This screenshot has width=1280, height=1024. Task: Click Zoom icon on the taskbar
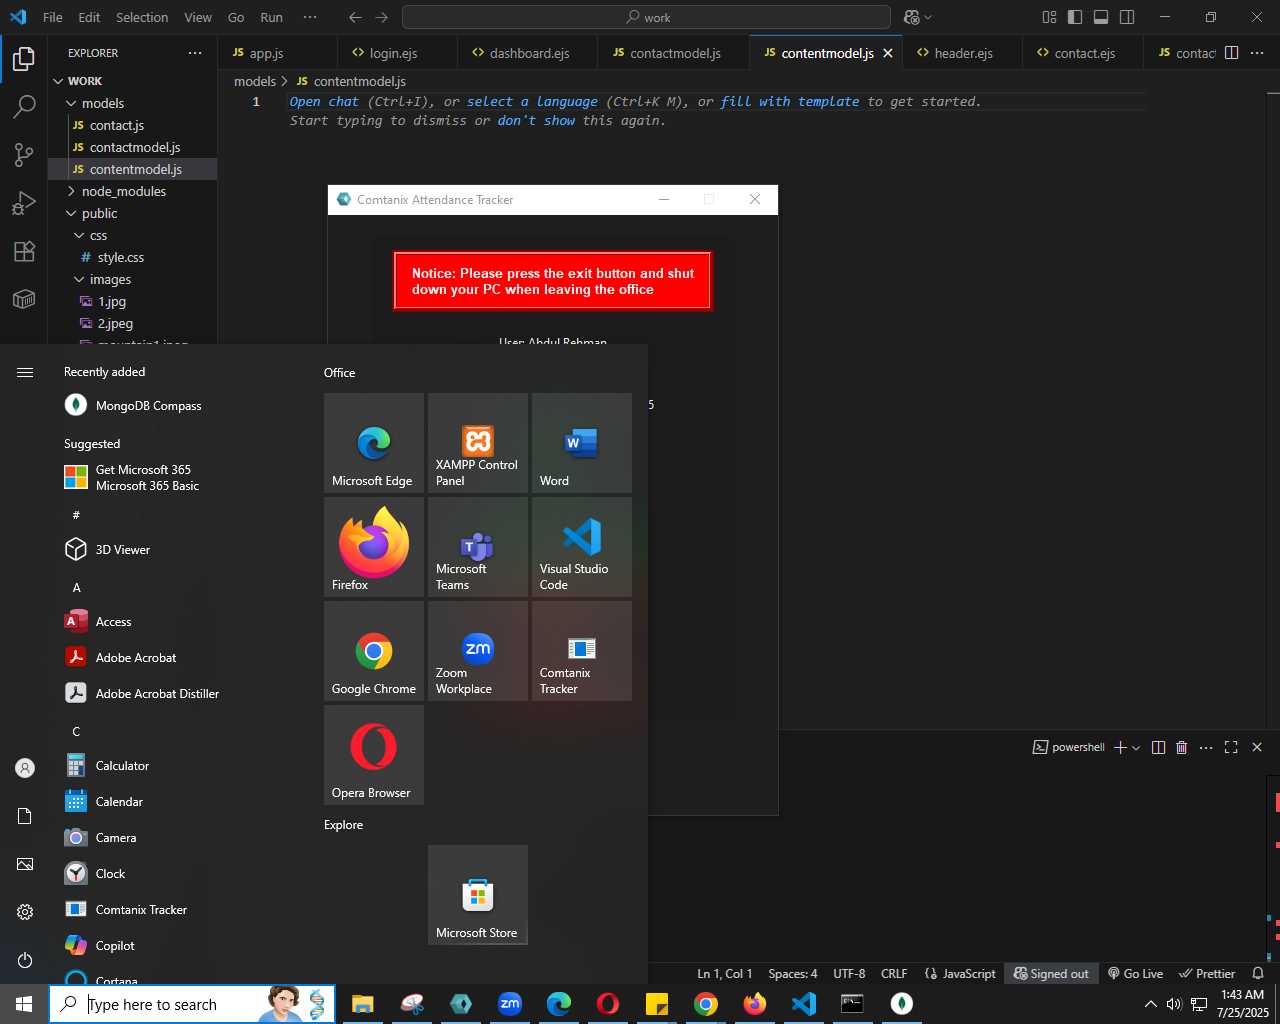click(x=510, y=1004)
